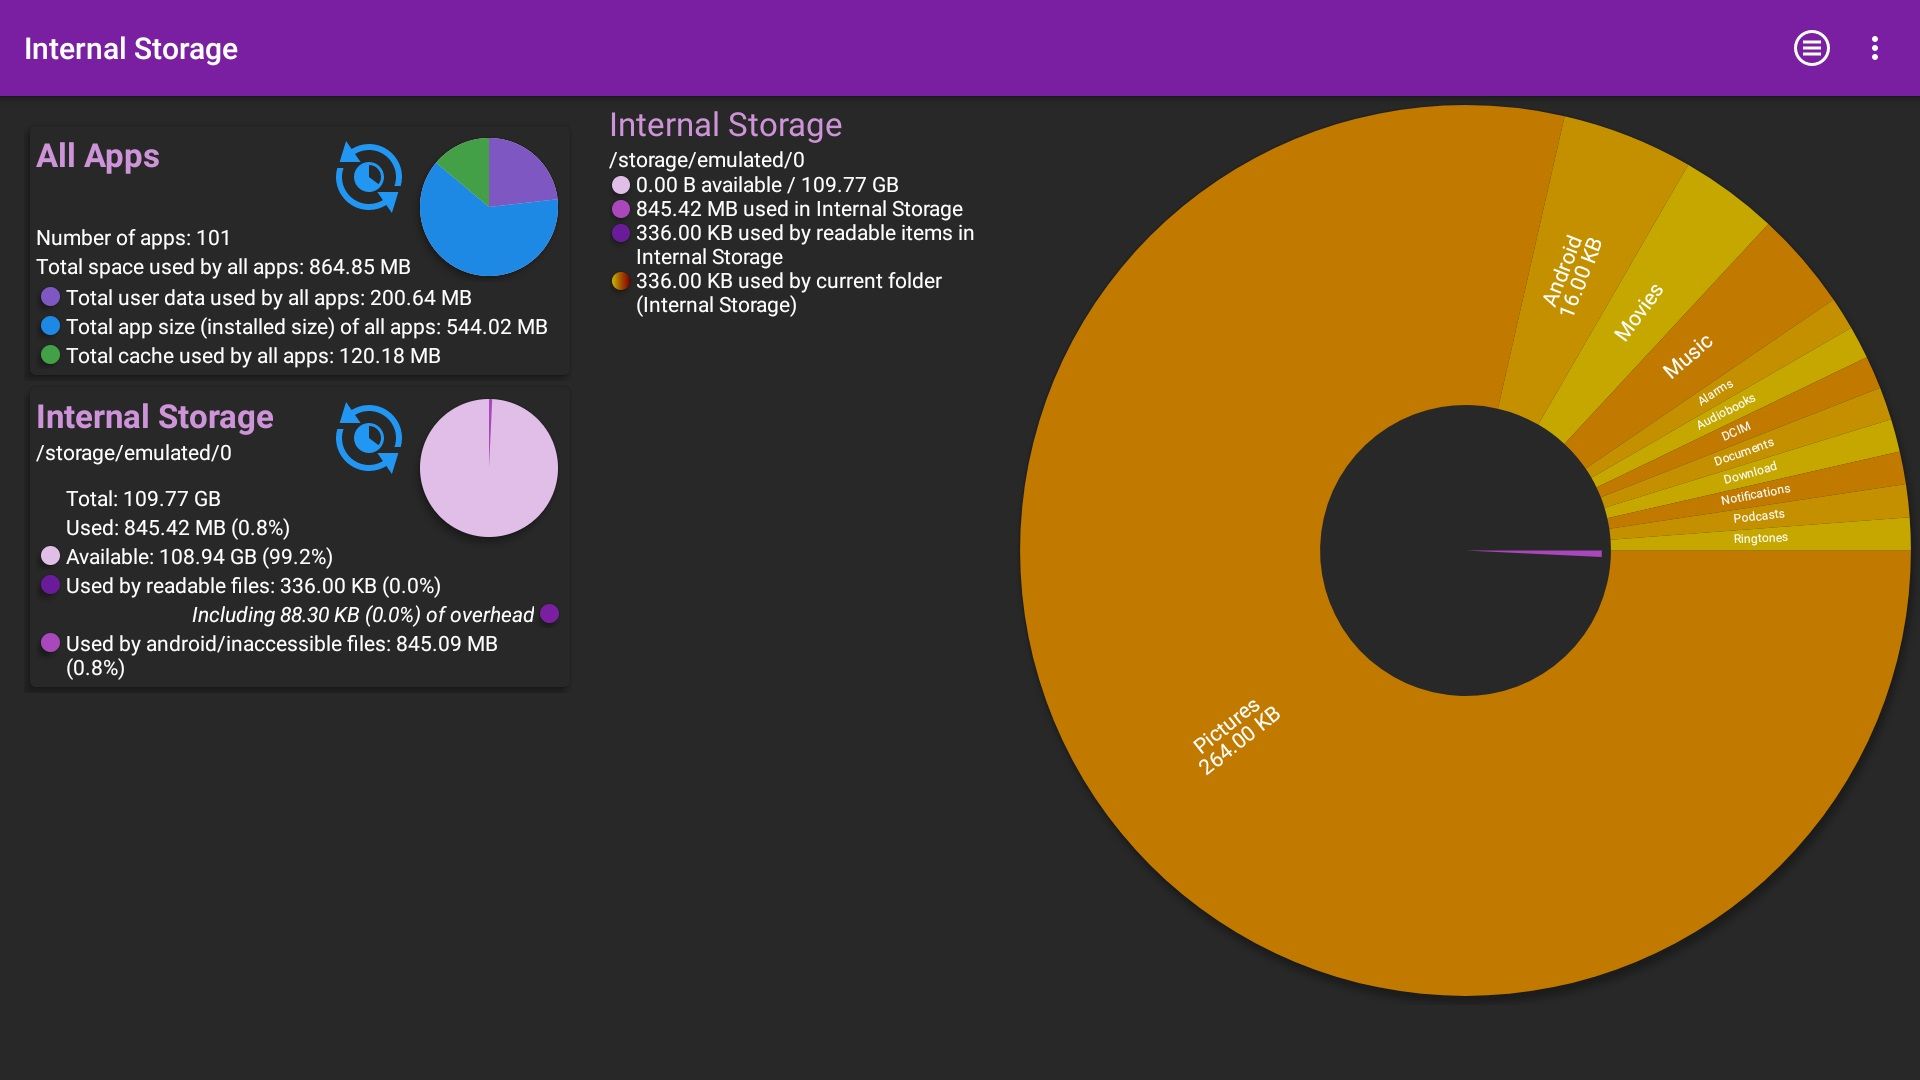Select the Android 16.00 KB segment

pos(1572,275)
